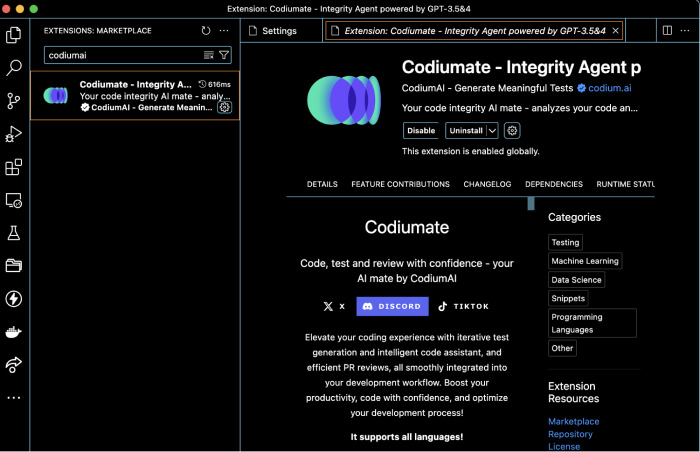The height and width of the screenshot is (452, 700).
Task: Open codium.ai publisher link
Action: (x=609, y=88)
